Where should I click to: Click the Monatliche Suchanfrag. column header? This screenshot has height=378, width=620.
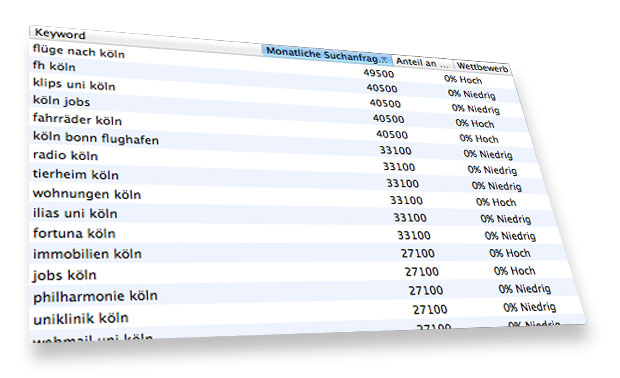click(327, 55)
